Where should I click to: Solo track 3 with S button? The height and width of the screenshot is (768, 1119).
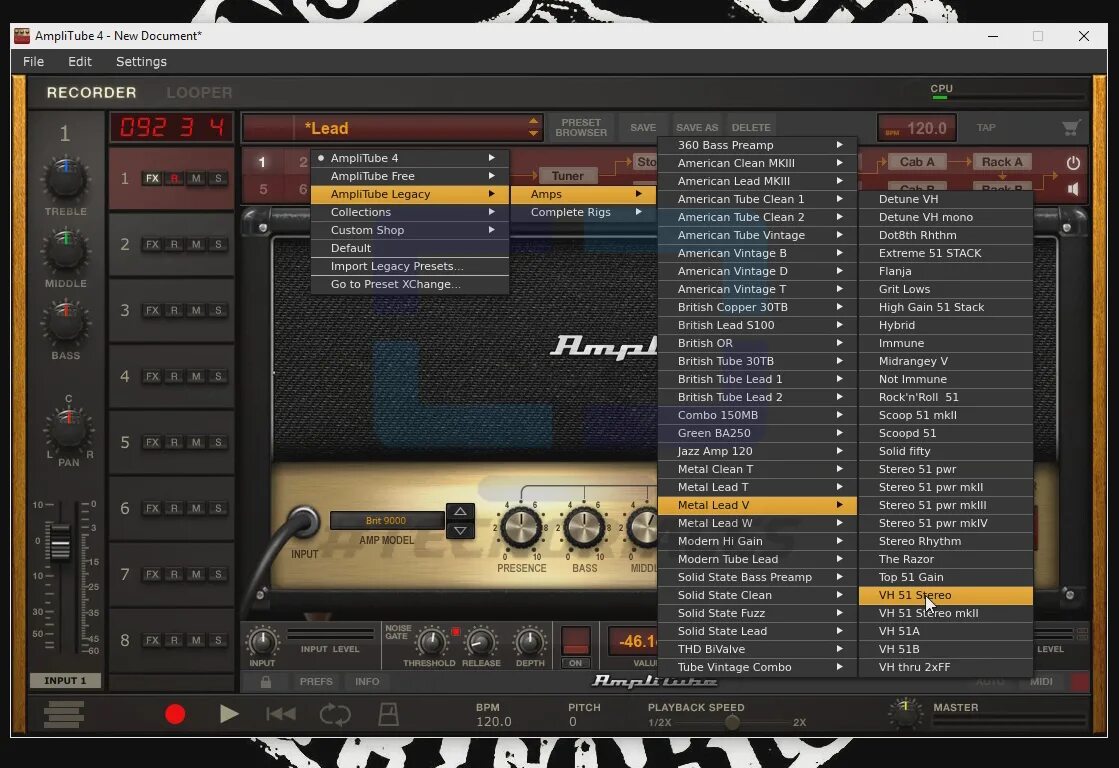click(218, 310)
